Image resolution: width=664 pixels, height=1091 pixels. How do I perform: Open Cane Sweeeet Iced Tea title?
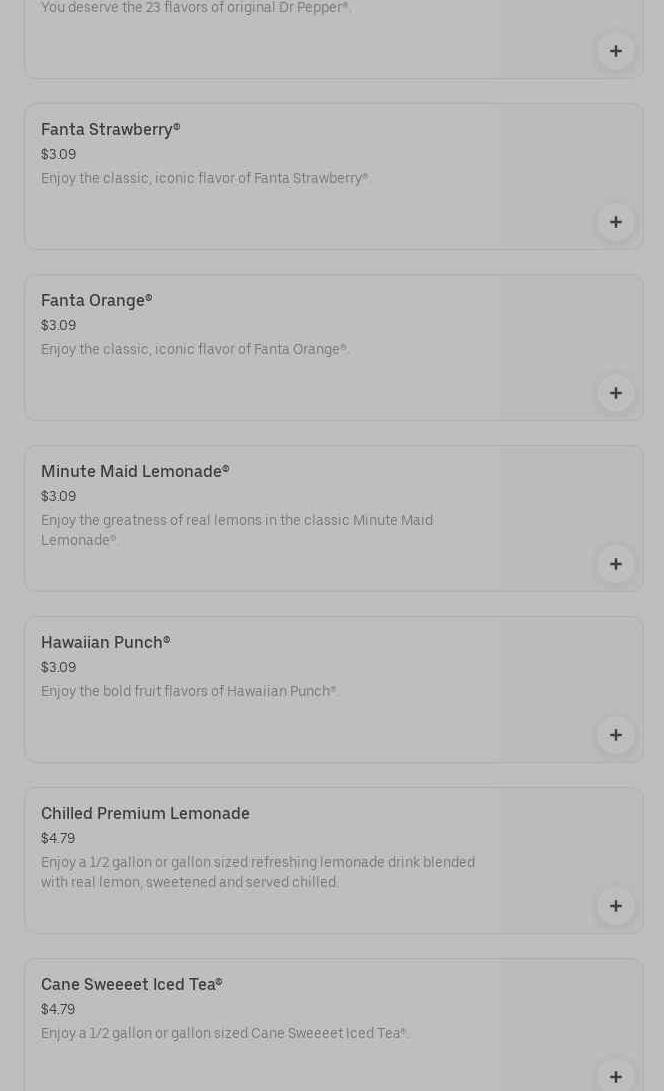131,985
